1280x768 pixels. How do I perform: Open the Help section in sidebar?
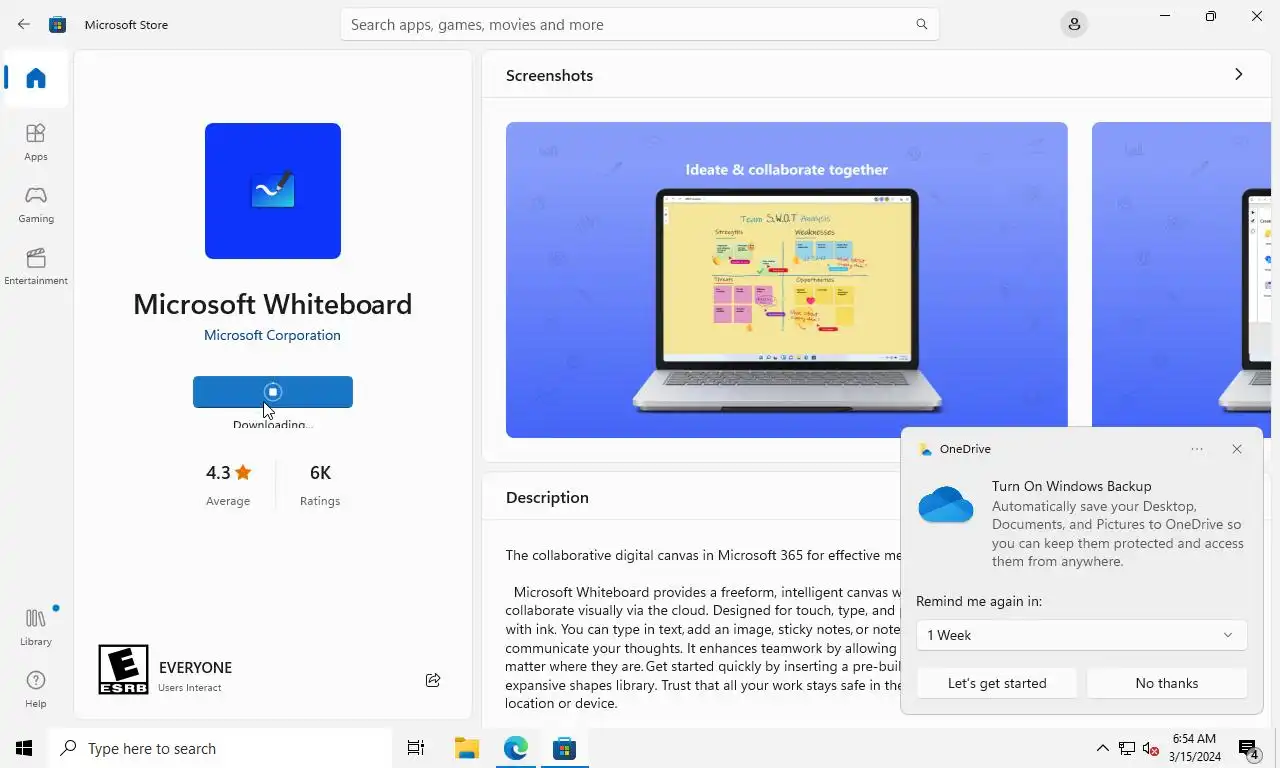click(36, 689)
